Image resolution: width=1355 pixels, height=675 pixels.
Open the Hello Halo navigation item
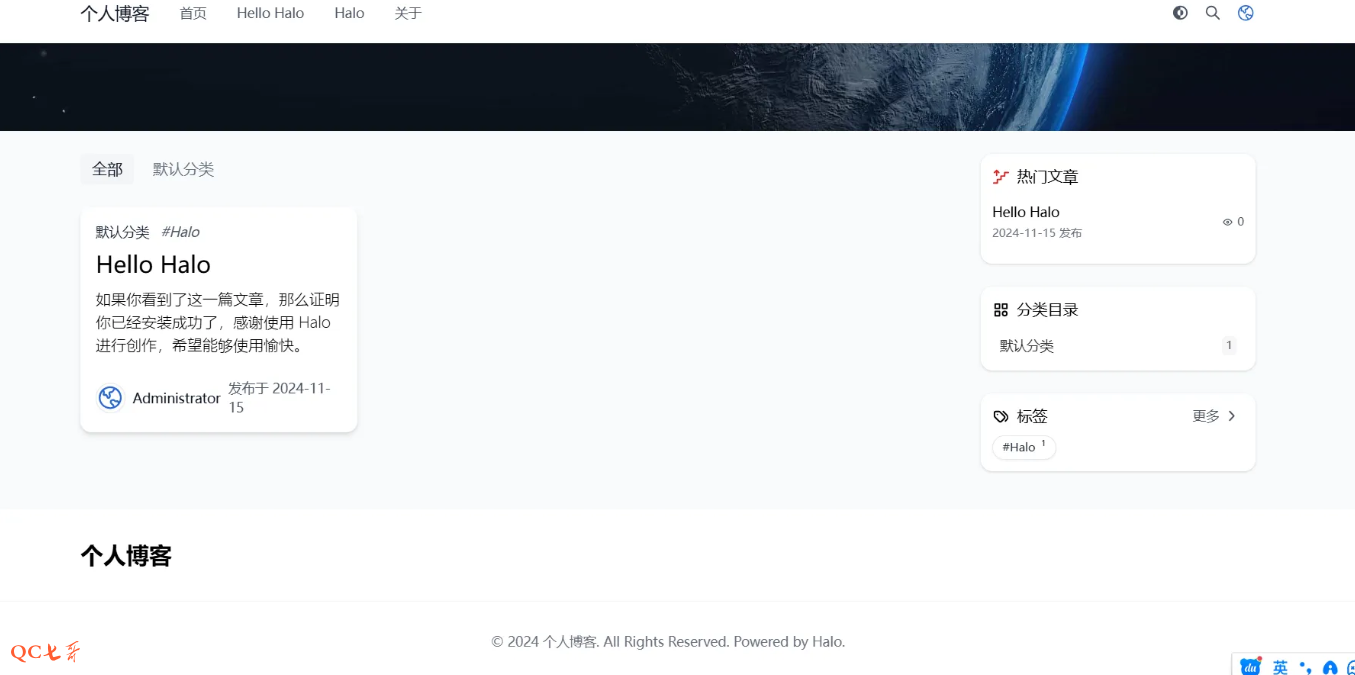point(270,13)
